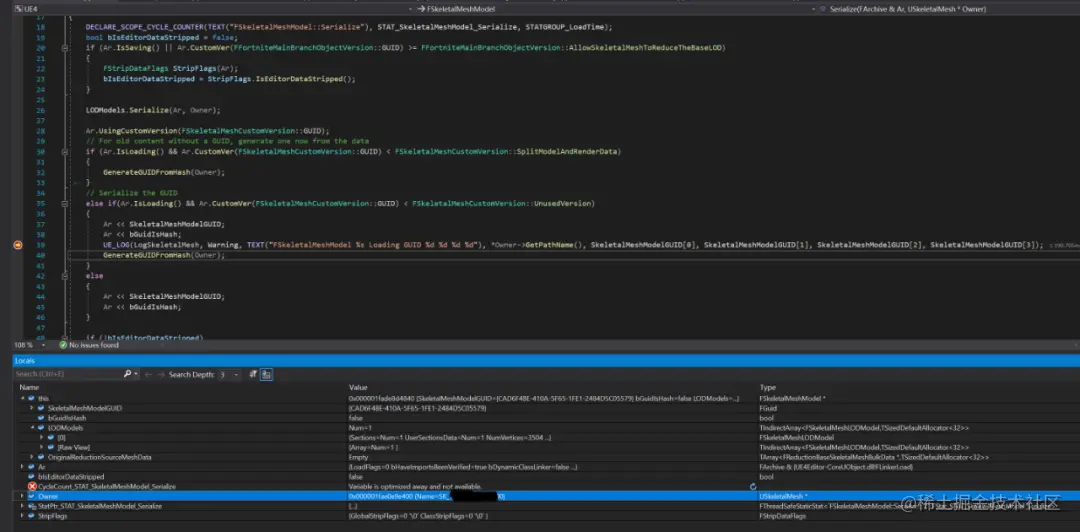Collapse the code fold at line 20 if statement

click(x=64, y=48)
